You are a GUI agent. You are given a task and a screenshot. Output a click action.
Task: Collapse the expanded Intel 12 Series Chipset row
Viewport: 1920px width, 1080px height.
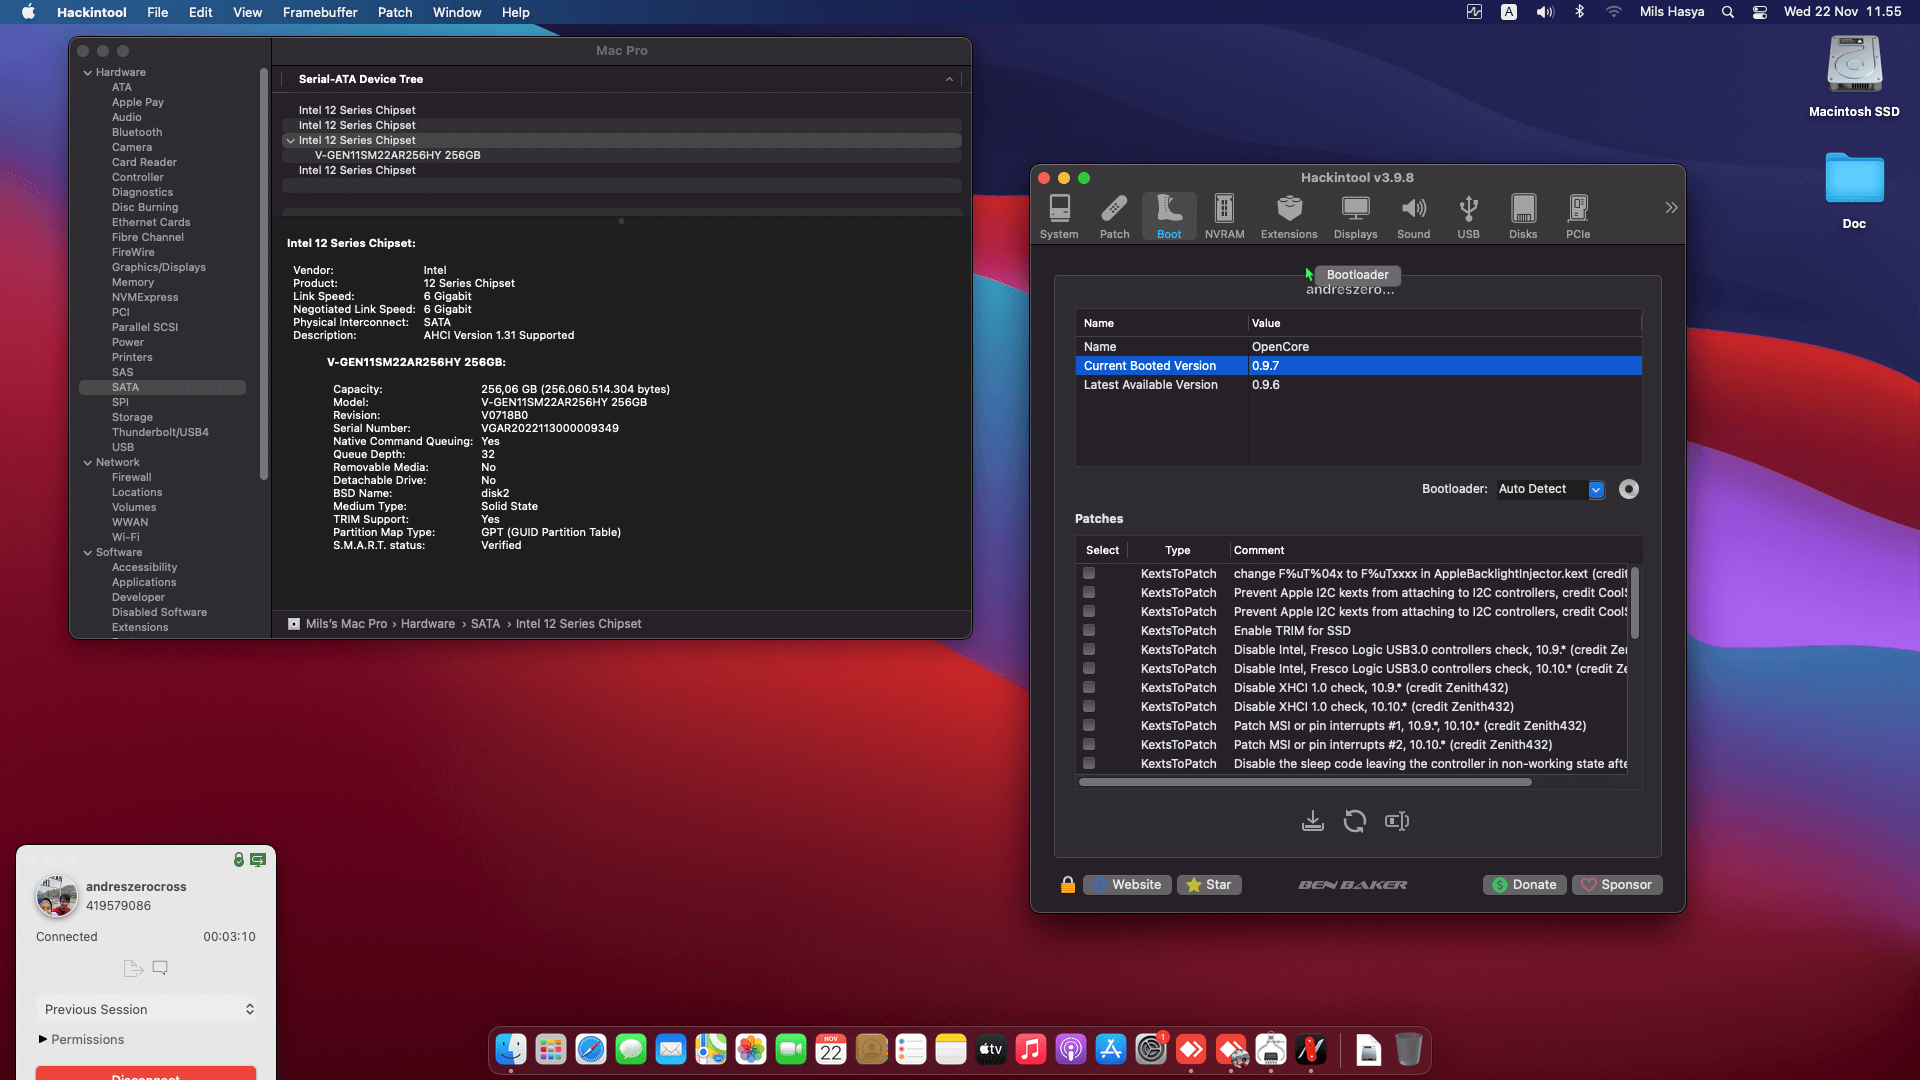pos(291,141)
